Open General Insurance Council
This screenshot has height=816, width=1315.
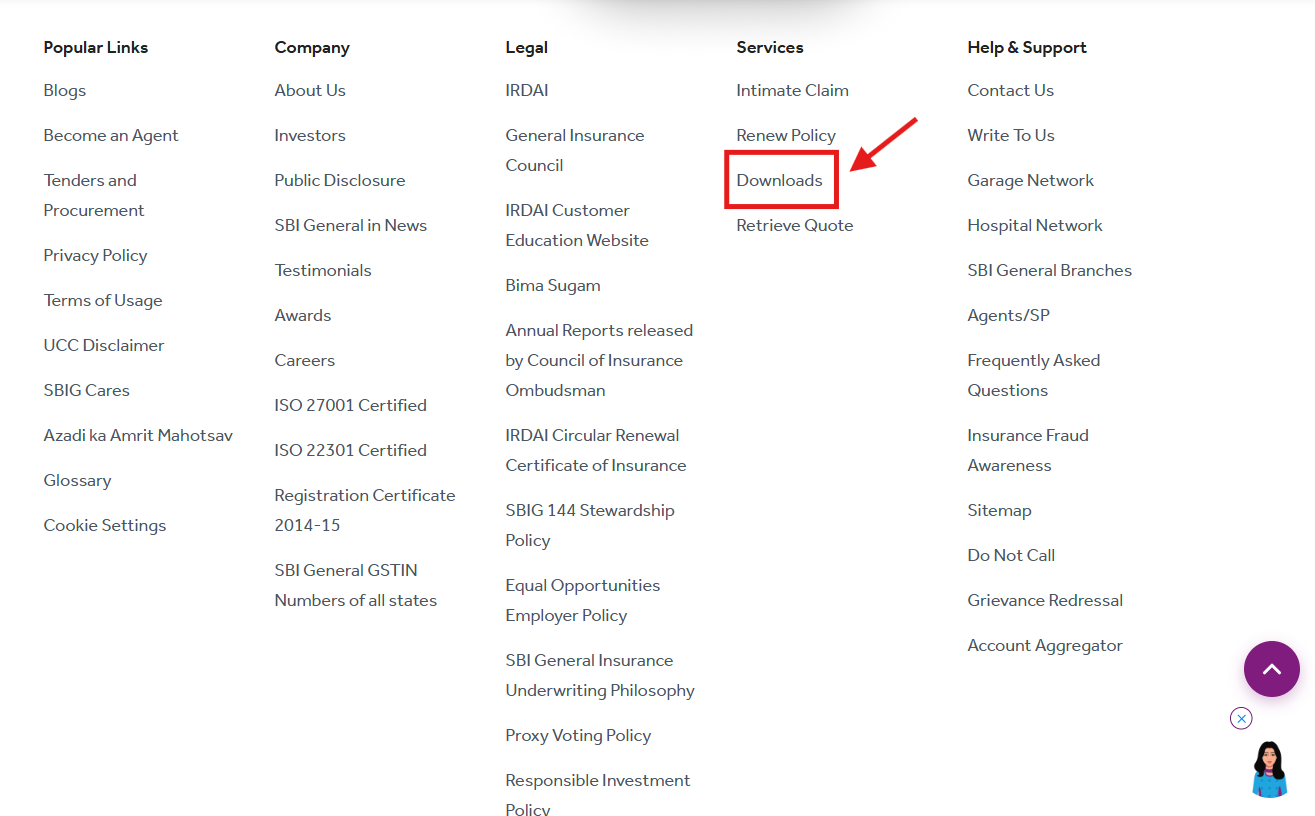(575, 150)
